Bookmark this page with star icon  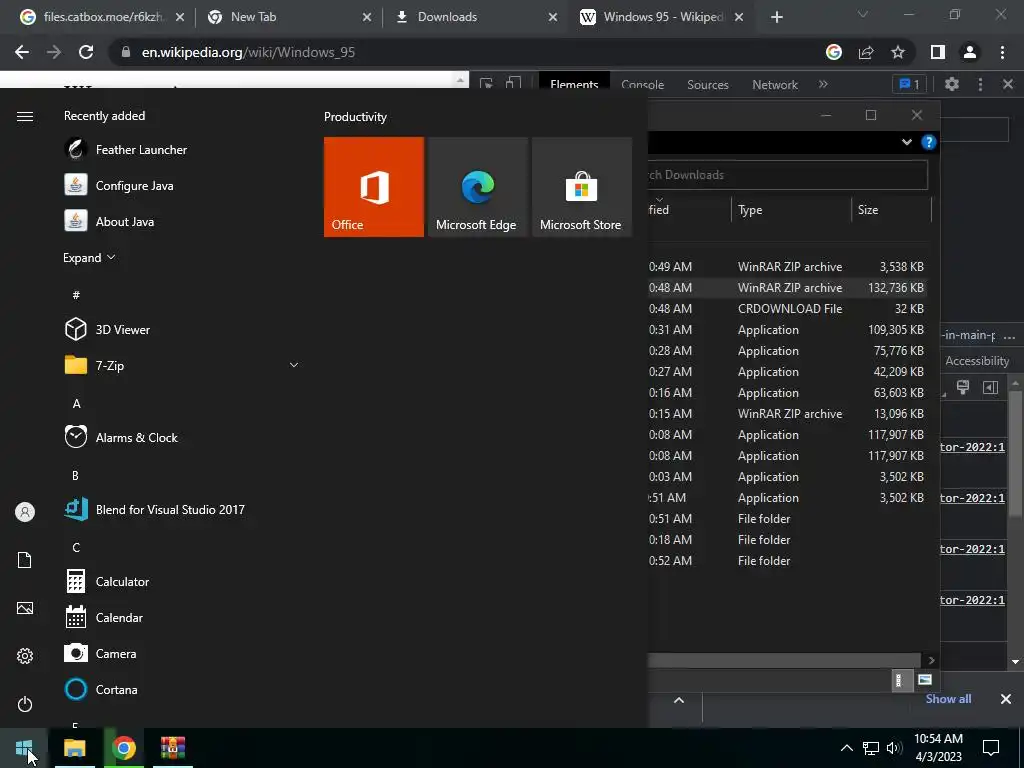point(898,52)
